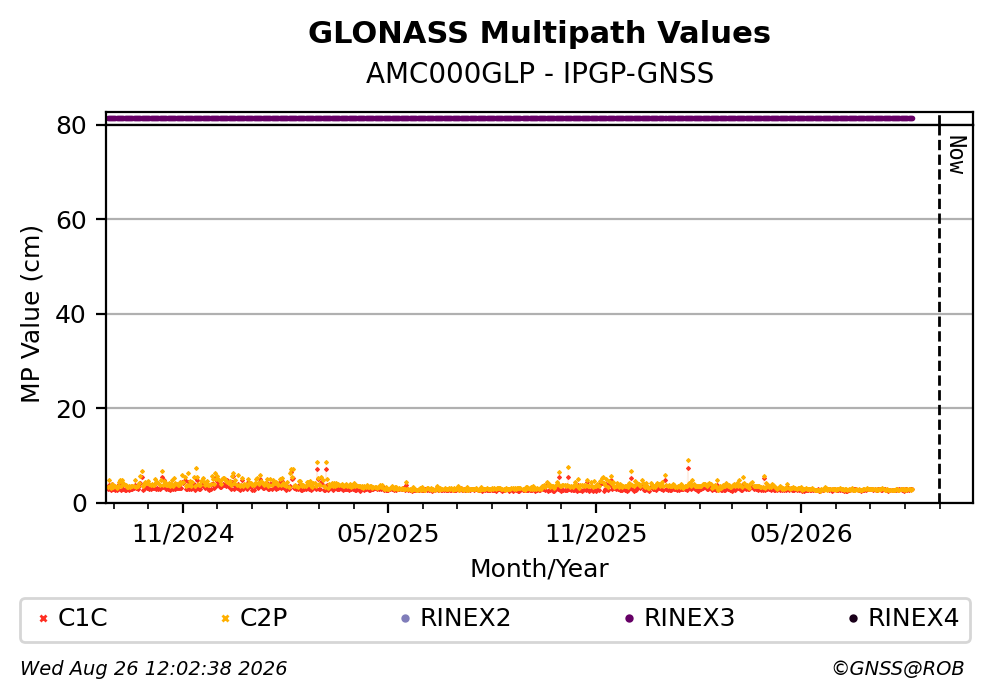The image size is (993, 699).
Task: Select the RINEX2 legend label
Action: pos(465,617)
